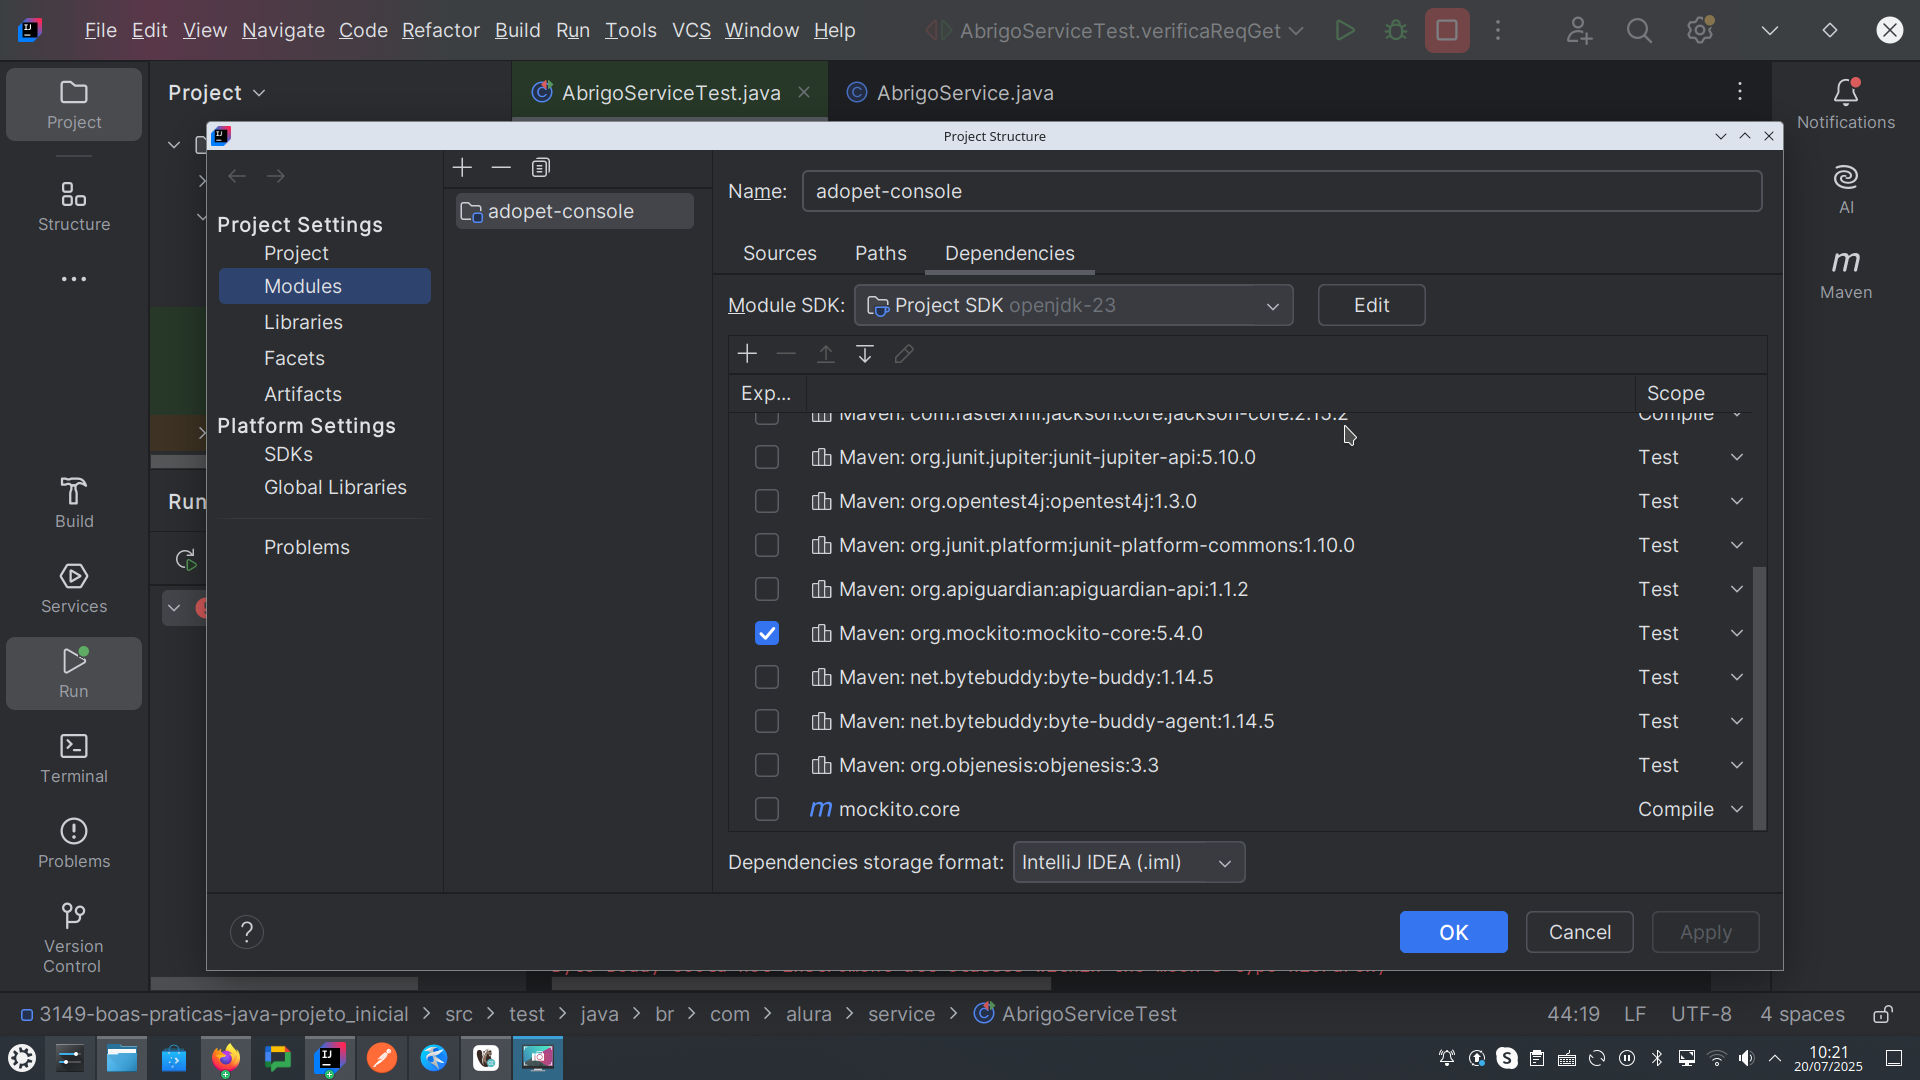Toggle export for apiguardian-api dependency
Image resolution: width=1920 pixels, height=1080 pixels.
click(767, 589)
